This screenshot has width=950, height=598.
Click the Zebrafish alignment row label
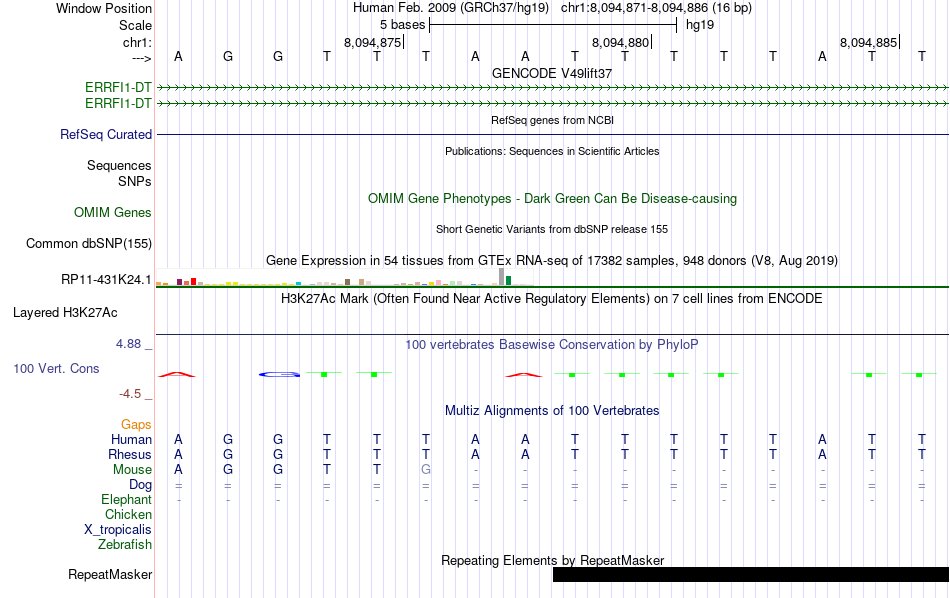click(x=125, y=545)
